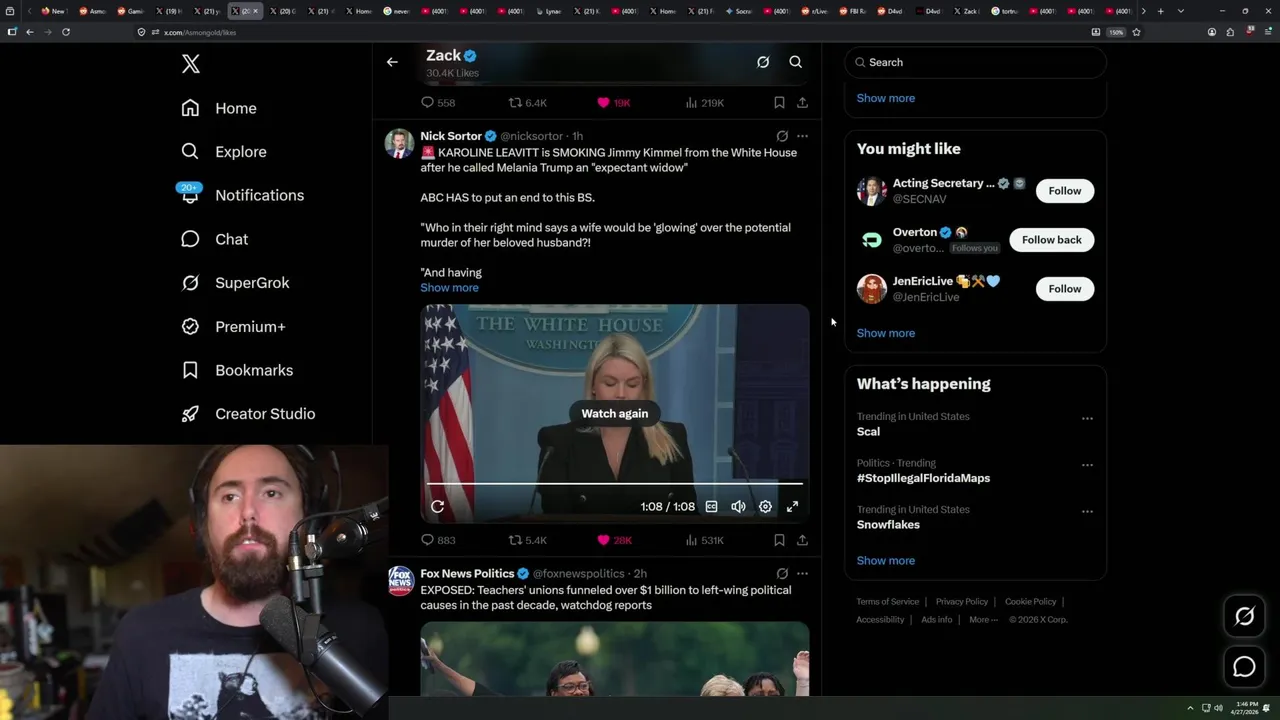The width and height of the screenshot is (1280, 720).
Task: Unlike the post with 19K likes
Action: pos(613,103)
